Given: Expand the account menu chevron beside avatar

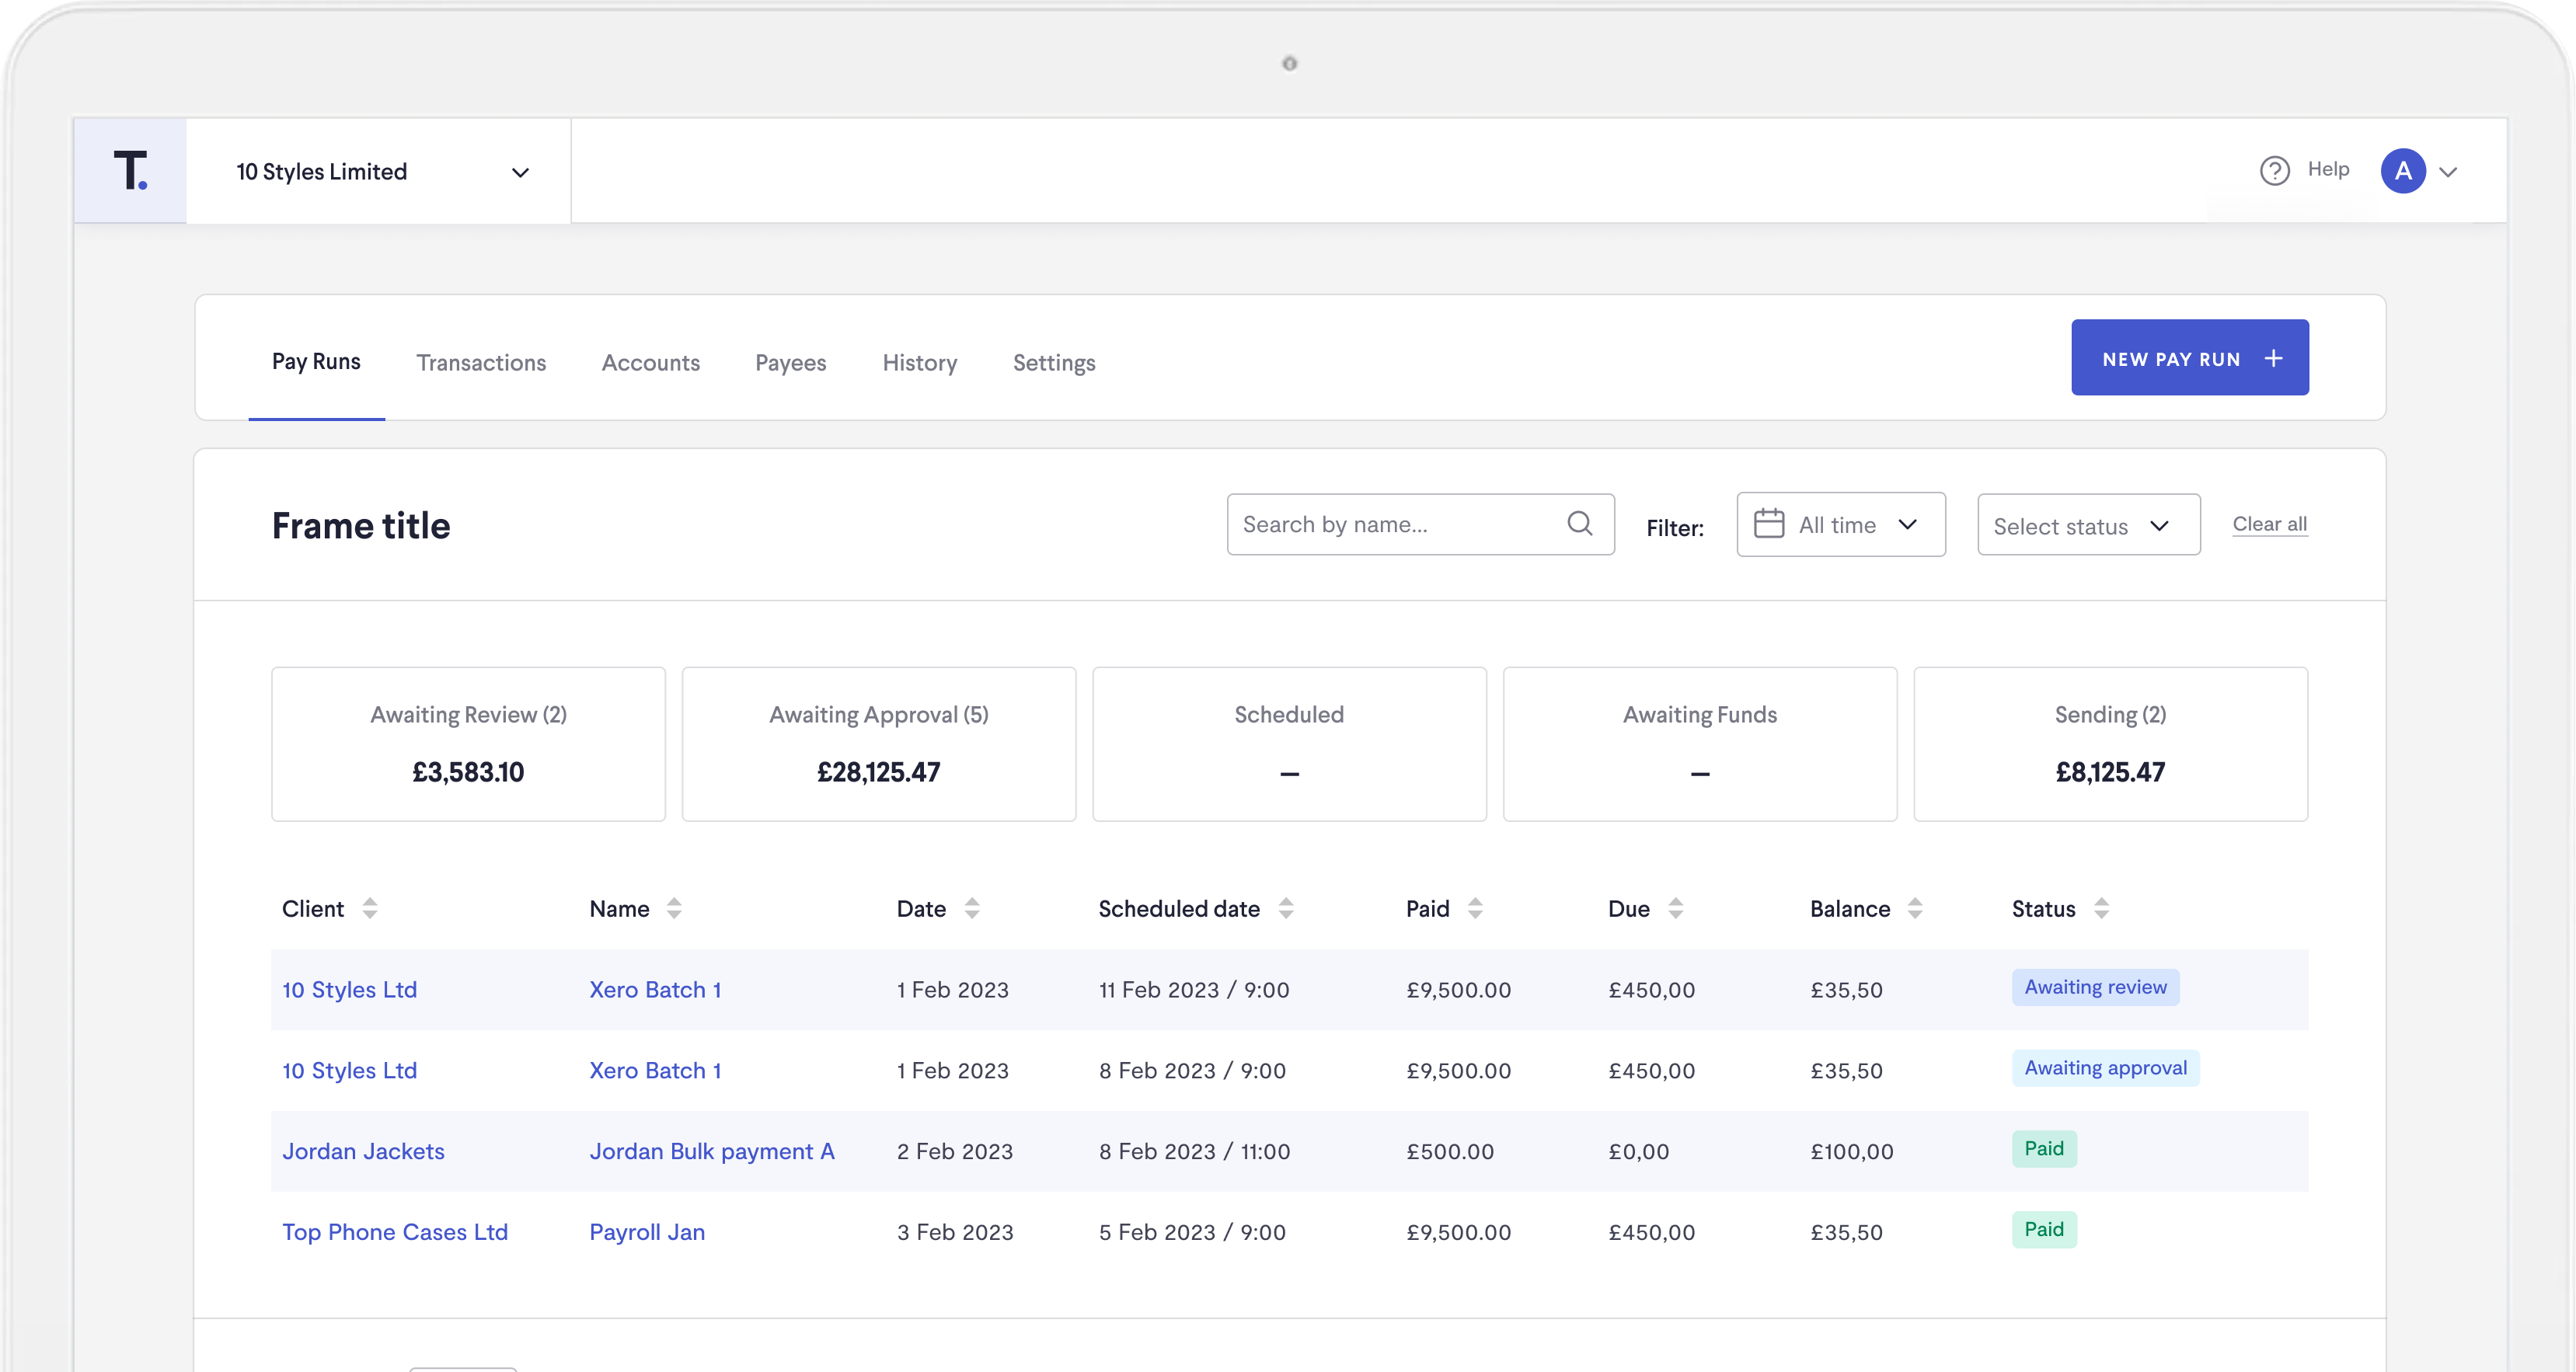Looking at the screenshot, I should pos(2448,172).
